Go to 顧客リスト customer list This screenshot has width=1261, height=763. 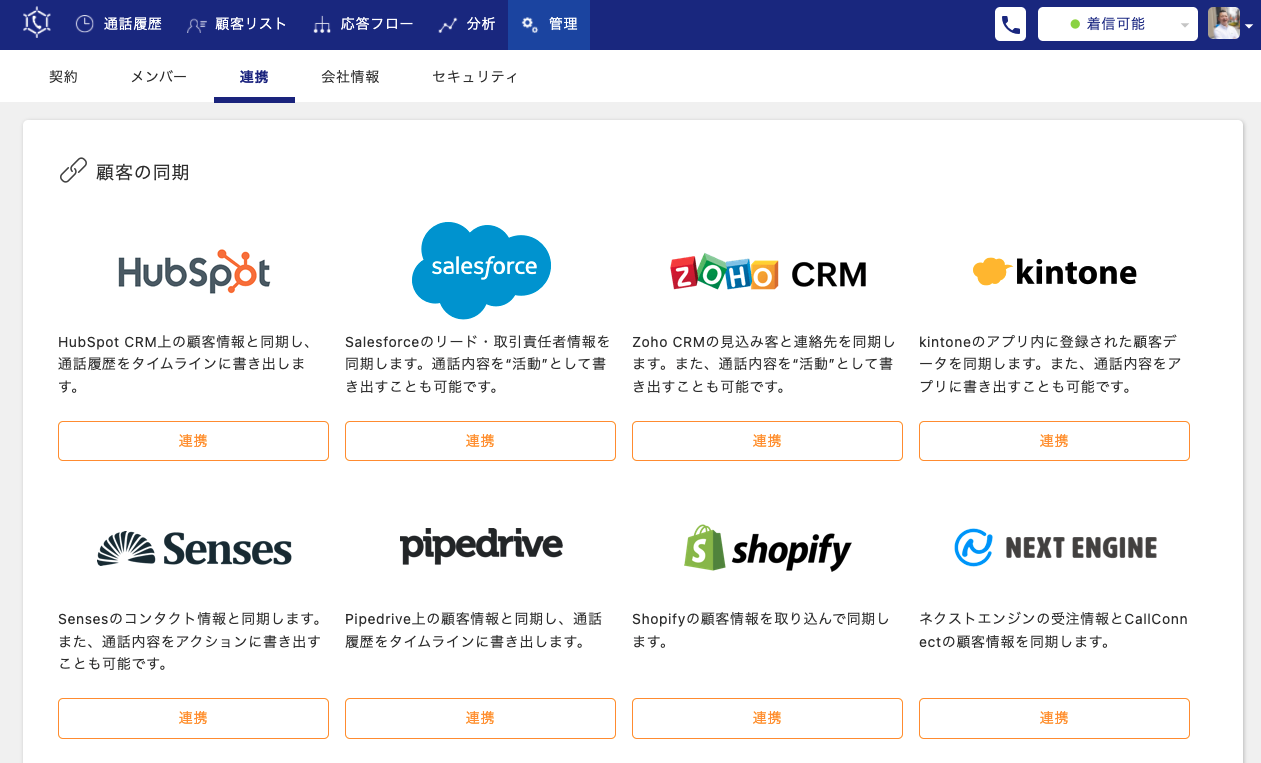click(237, 24)
